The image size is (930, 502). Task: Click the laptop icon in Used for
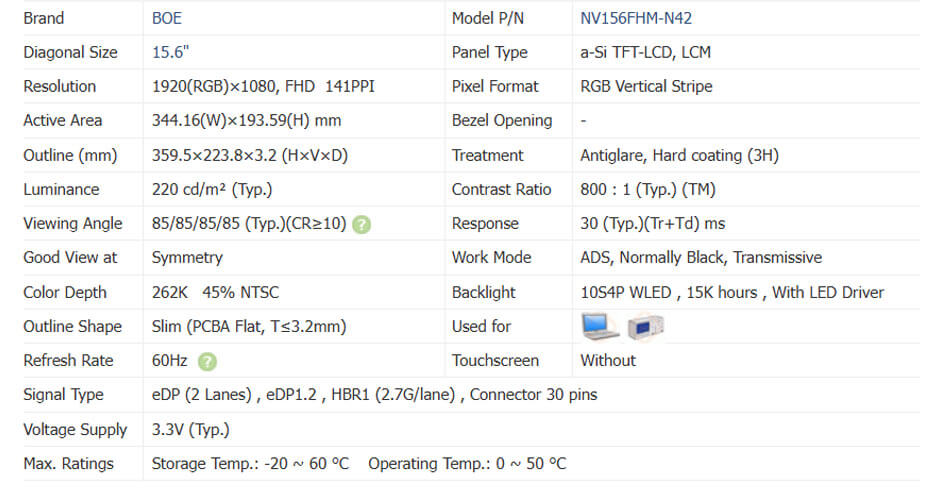600,326
